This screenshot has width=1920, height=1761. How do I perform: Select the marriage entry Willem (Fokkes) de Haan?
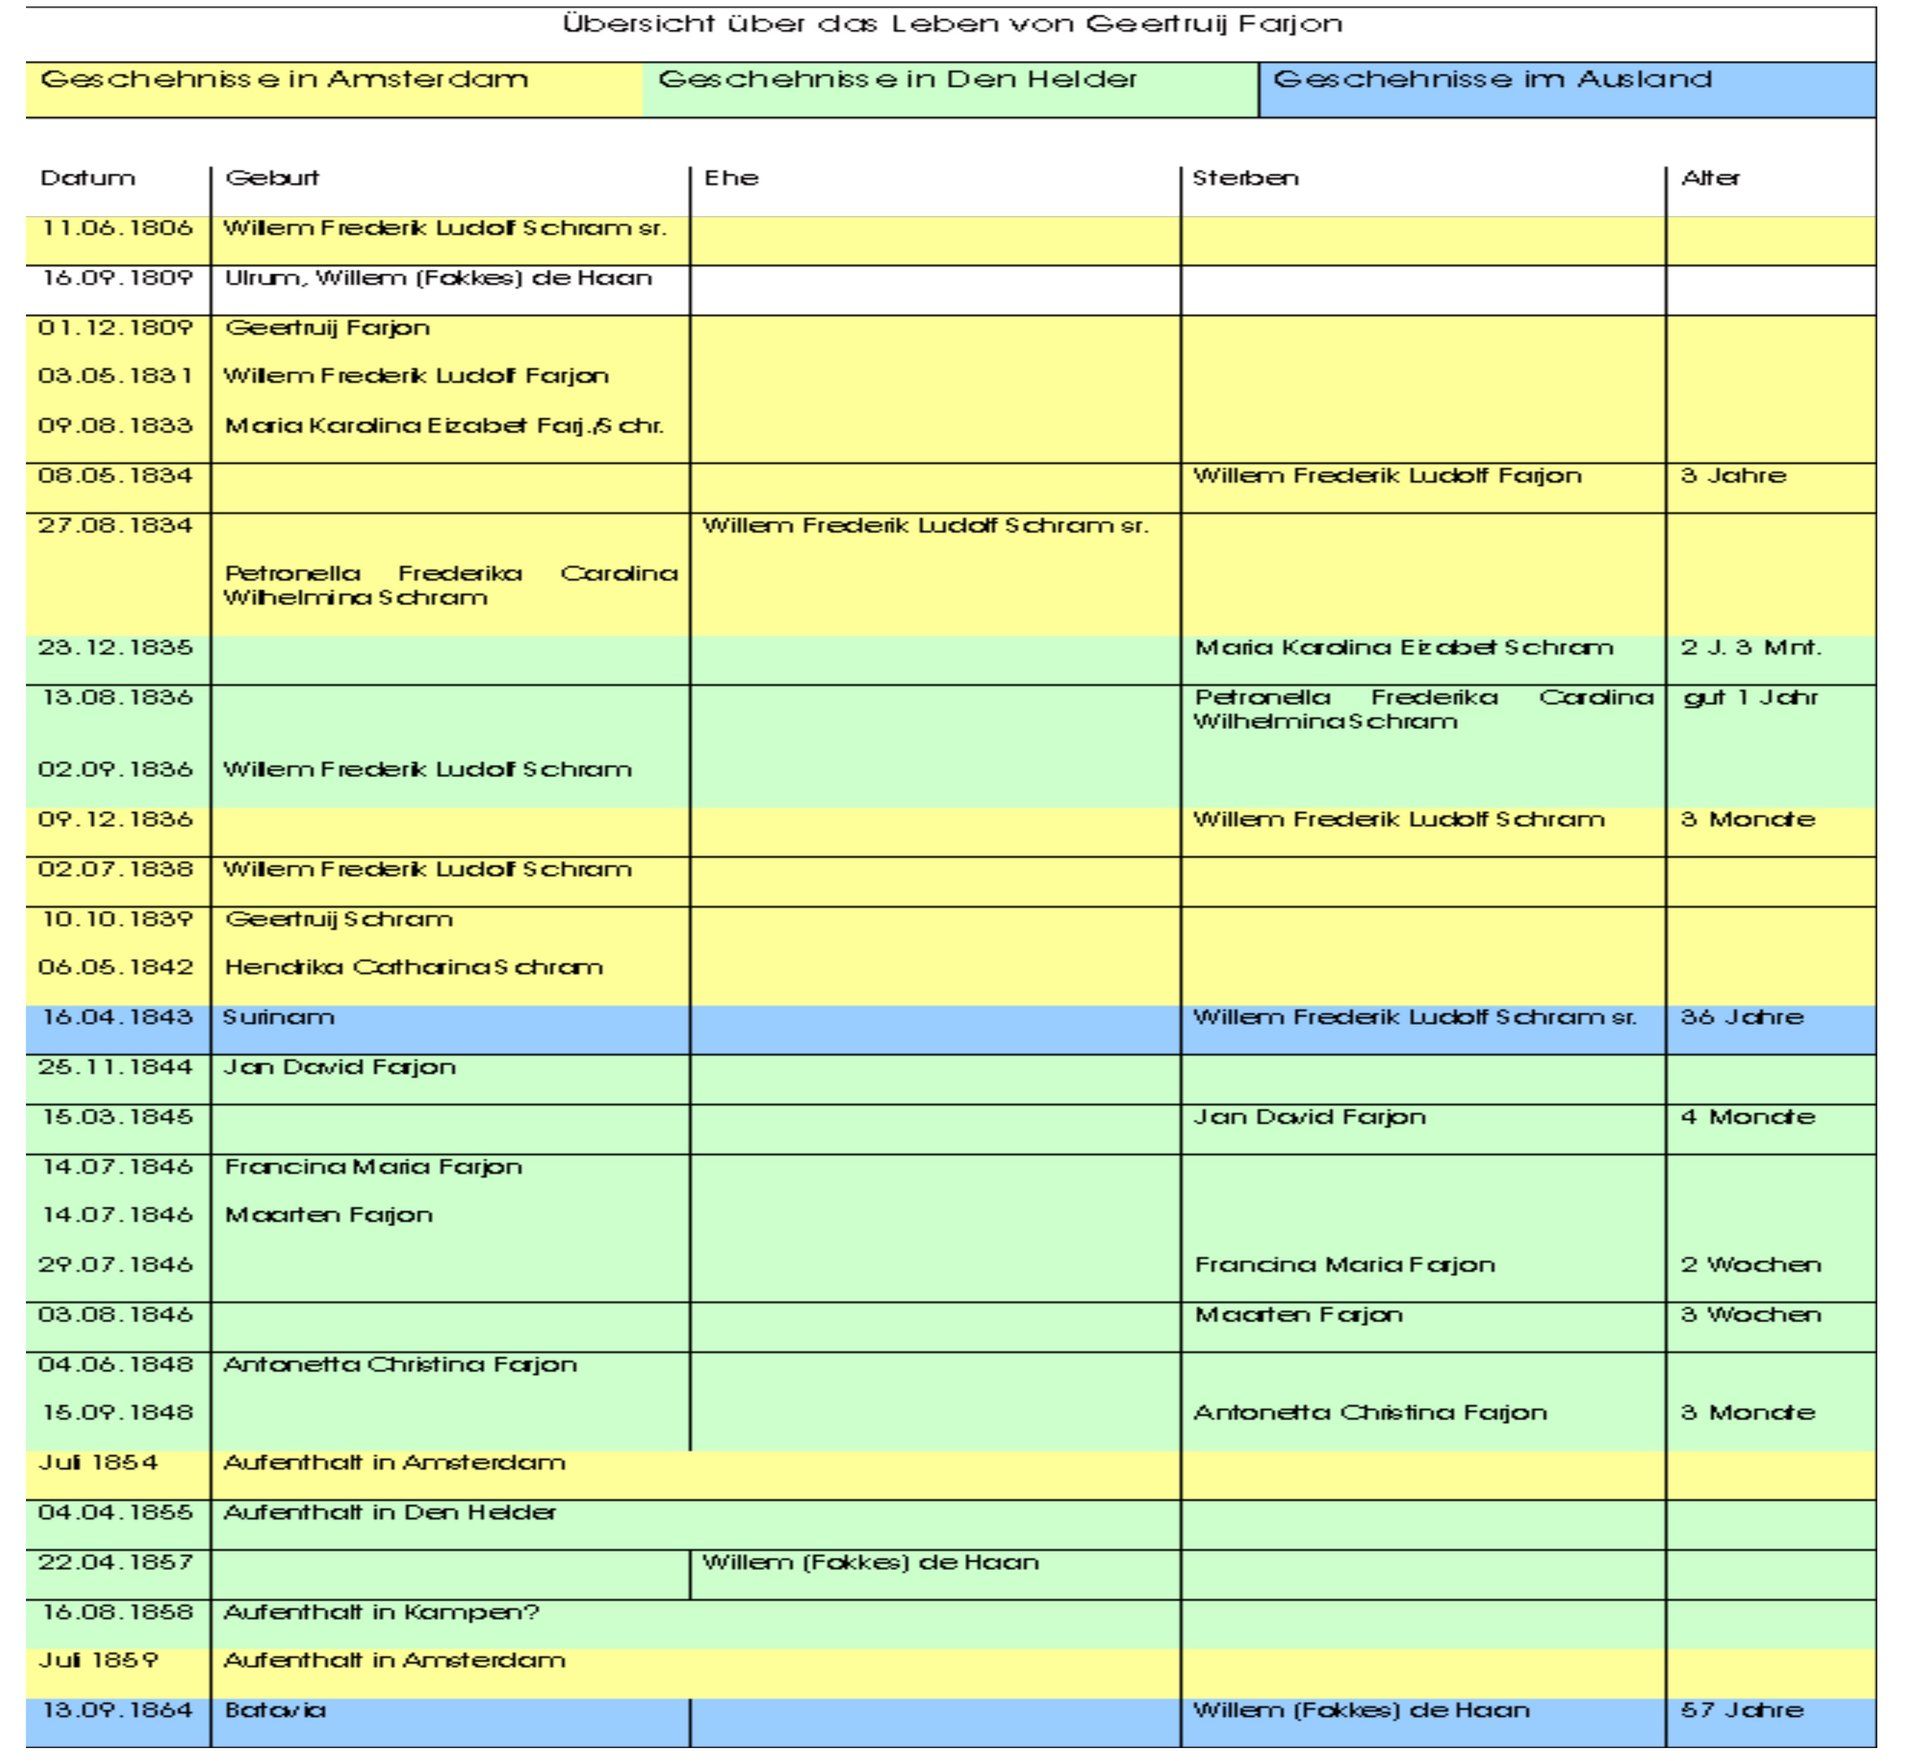coord(870,1563)
